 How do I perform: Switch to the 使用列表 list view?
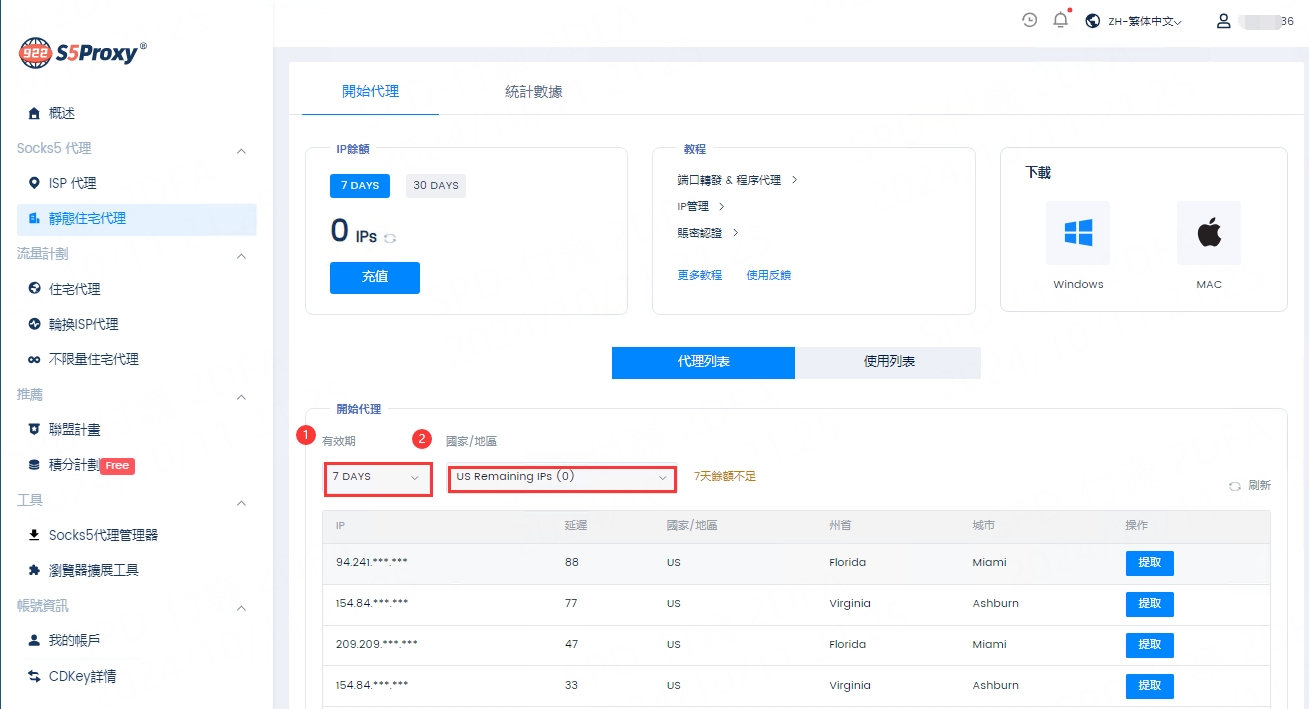point(888,362)
